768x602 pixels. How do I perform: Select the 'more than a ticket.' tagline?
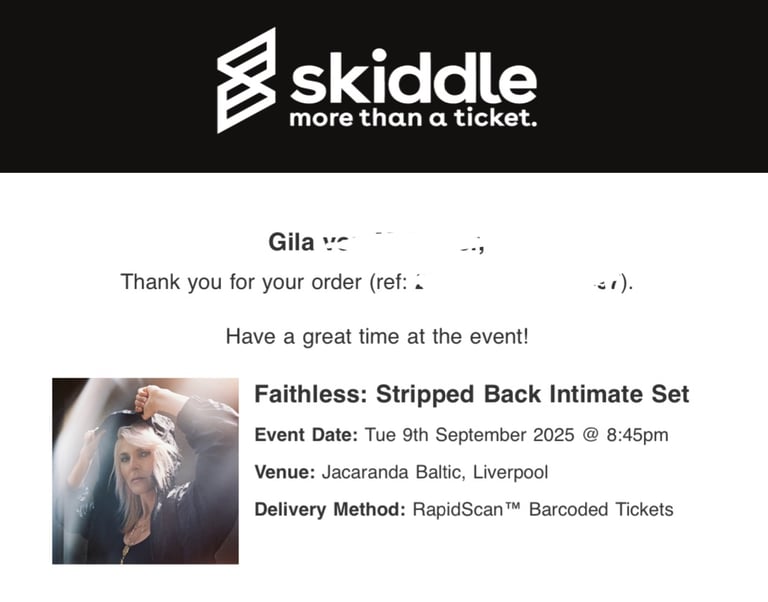point(413,118)
